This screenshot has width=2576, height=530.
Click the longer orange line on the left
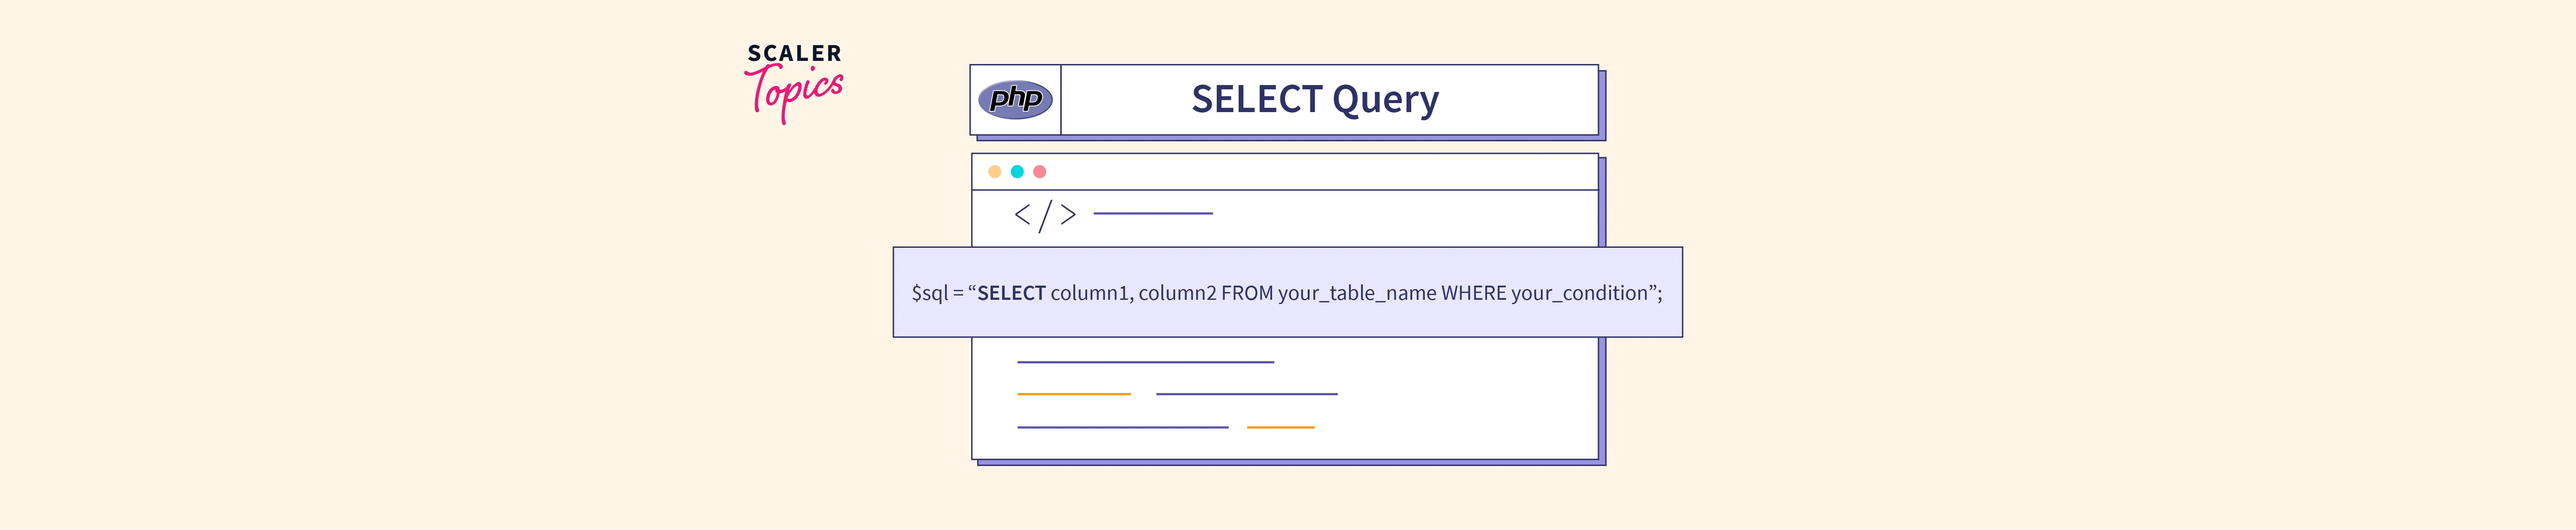(1073, 394)
